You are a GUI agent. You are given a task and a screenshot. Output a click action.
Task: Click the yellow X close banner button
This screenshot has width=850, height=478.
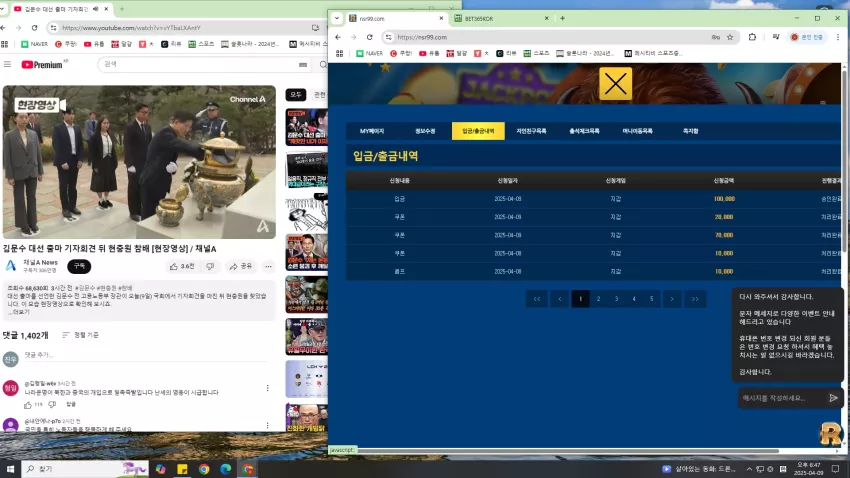(615, 84)
